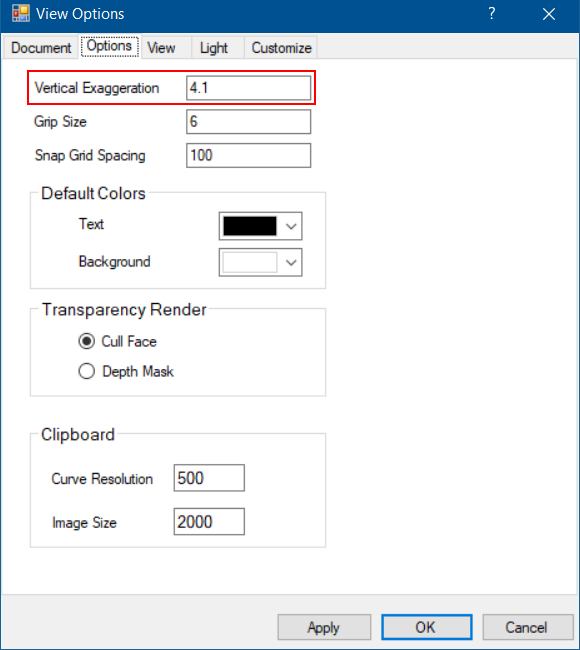
Task: Switch to the Document tab
Action: (41, 48)
